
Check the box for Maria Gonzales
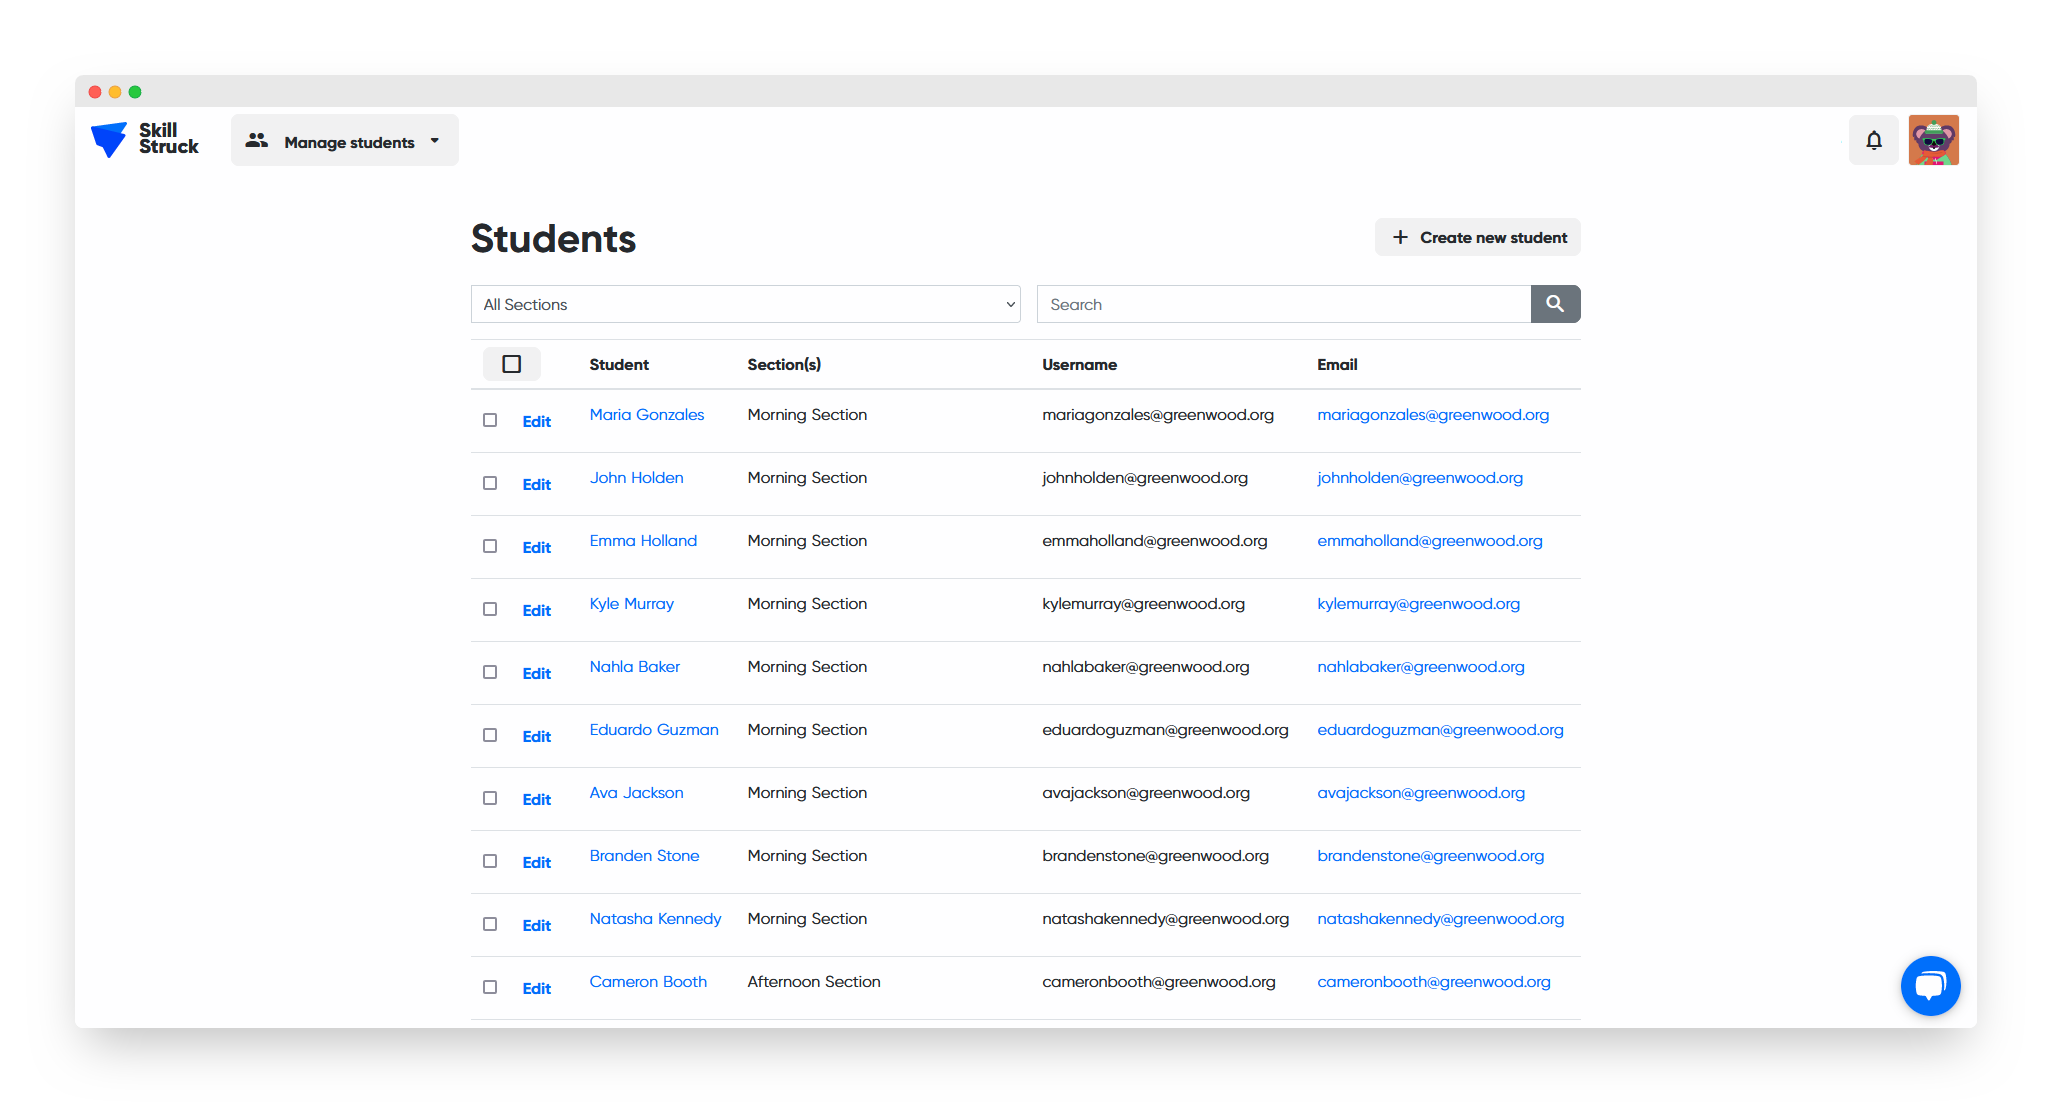pos(490,420)
